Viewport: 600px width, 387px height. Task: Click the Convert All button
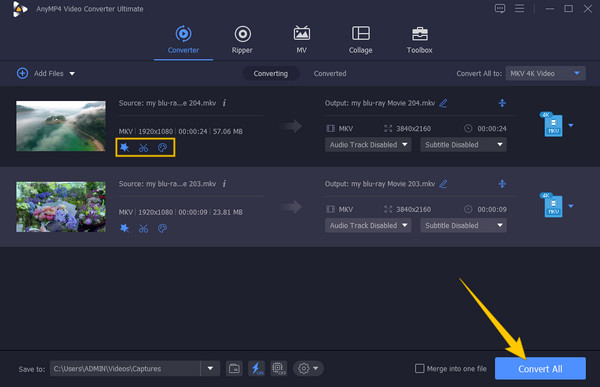pyautogui.click(x=540, y=369)
